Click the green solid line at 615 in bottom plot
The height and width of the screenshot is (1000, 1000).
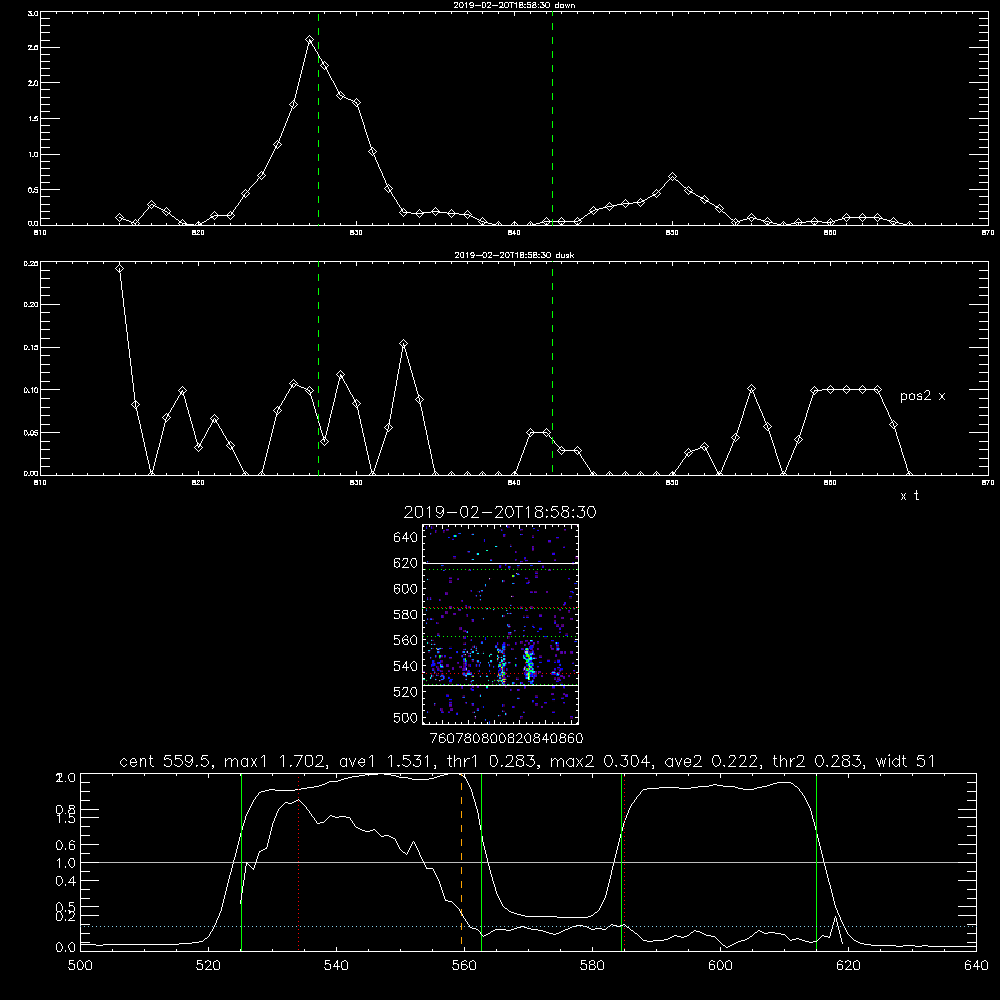tap(816, 862)
